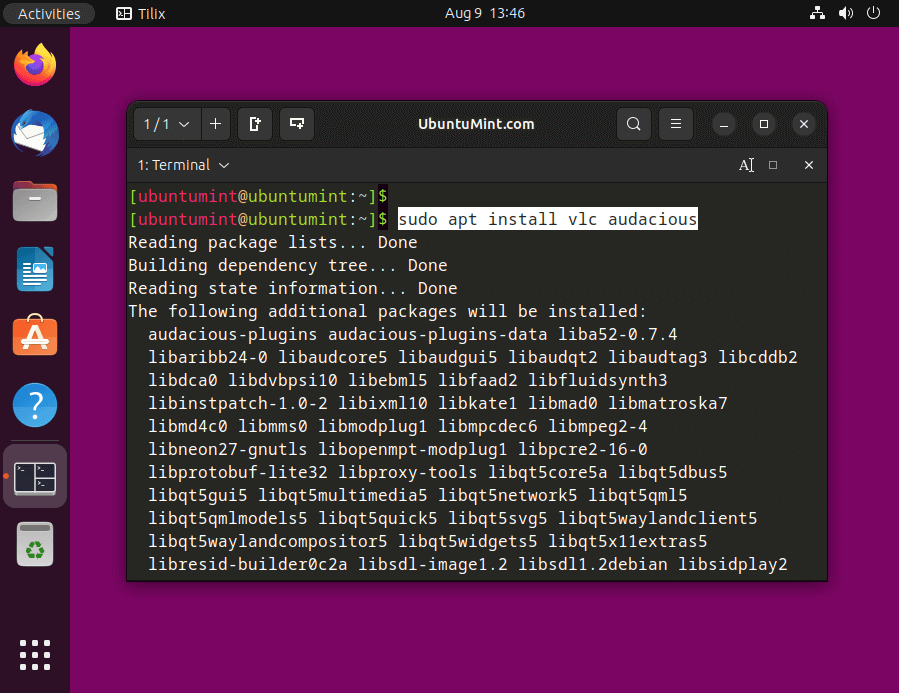Viewport: 899px width, 693px height.
Task: Launch Thunderbird mail from the dock
Action: (x=35, y=133)
